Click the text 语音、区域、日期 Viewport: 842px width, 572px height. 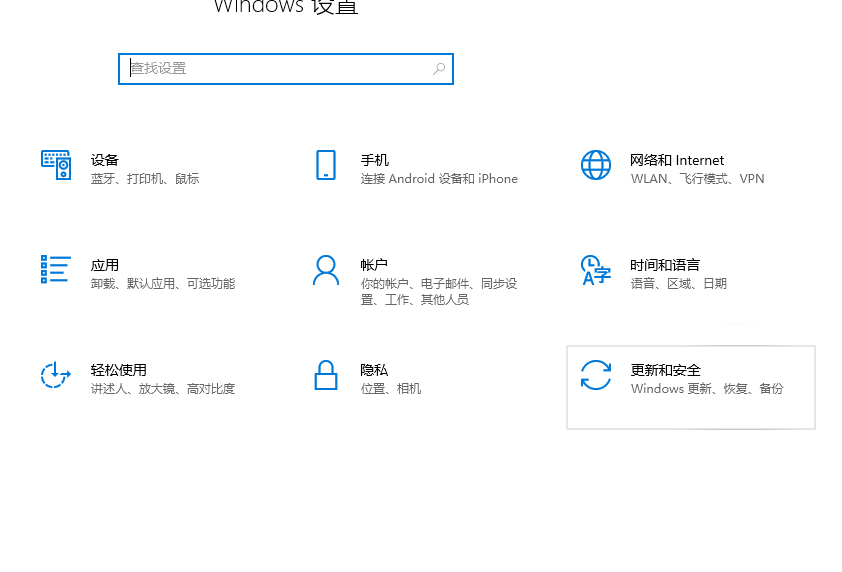tap(679, 284)
